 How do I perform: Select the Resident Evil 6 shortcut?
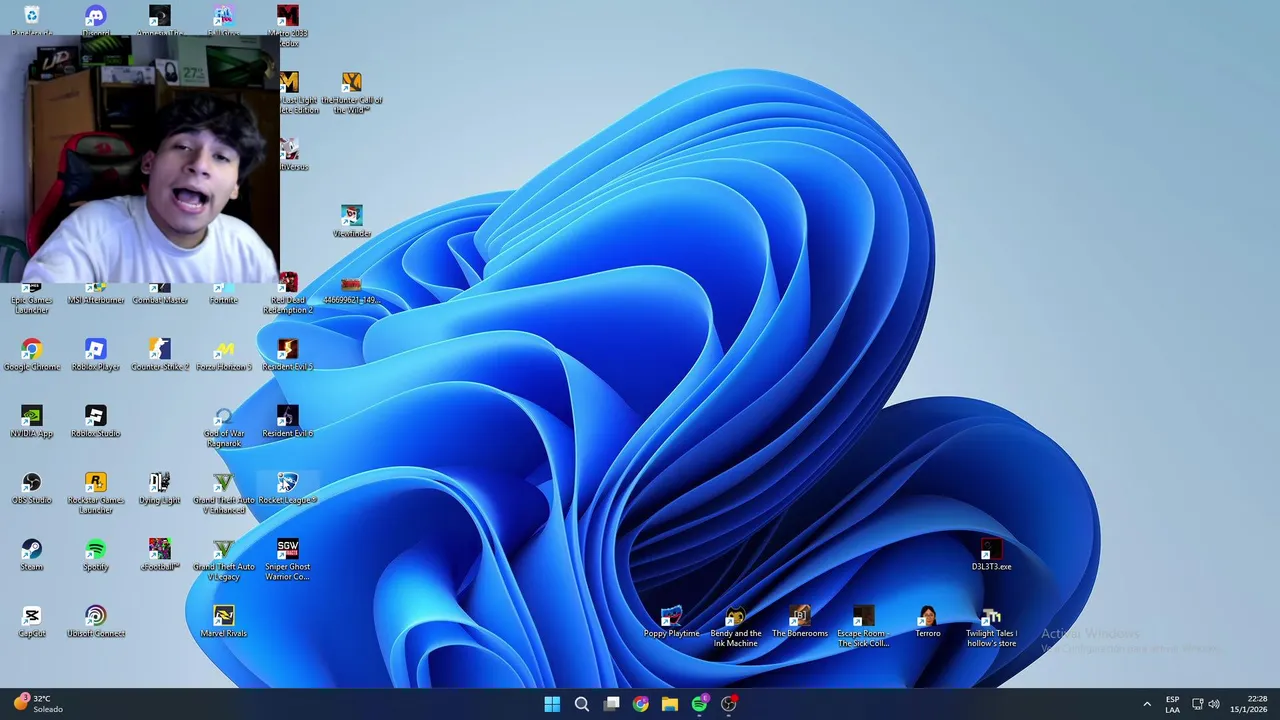click(288, 421)
